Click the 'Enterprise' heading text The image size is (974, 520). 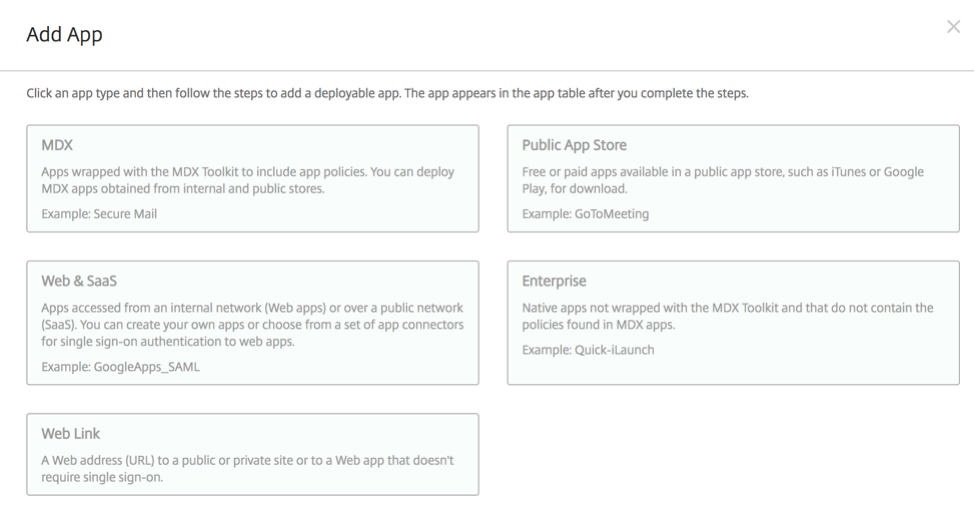click(x=553, y=281)
